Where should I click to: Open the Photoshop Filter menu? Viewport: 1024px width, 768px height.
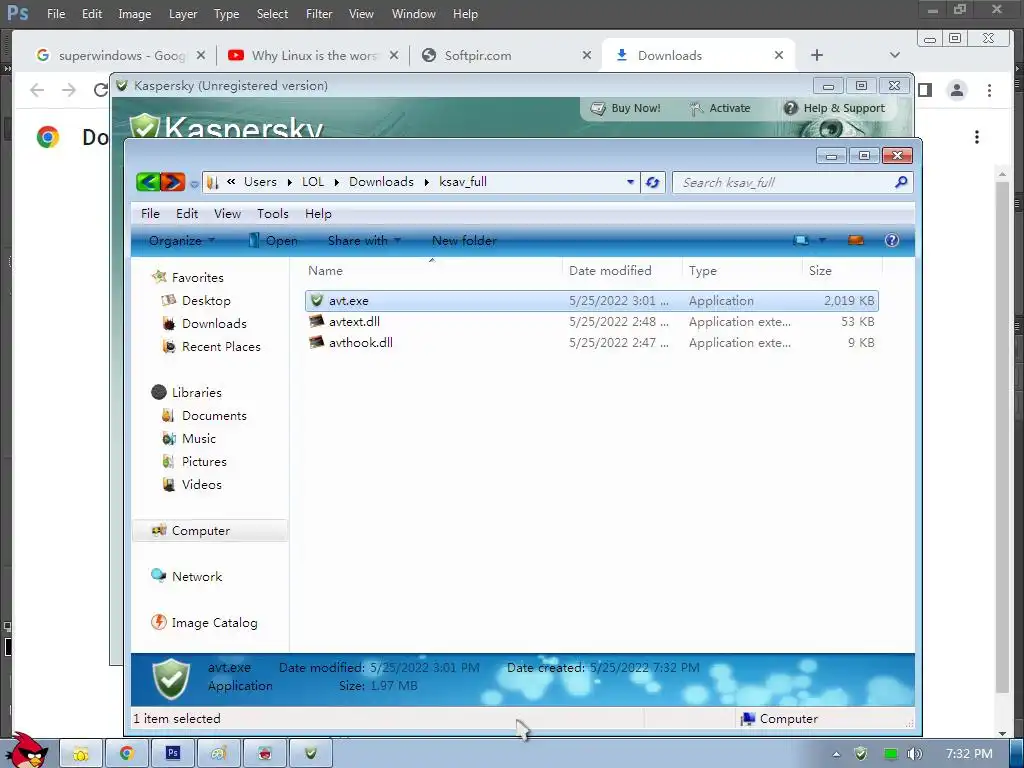tap(319, 14)
